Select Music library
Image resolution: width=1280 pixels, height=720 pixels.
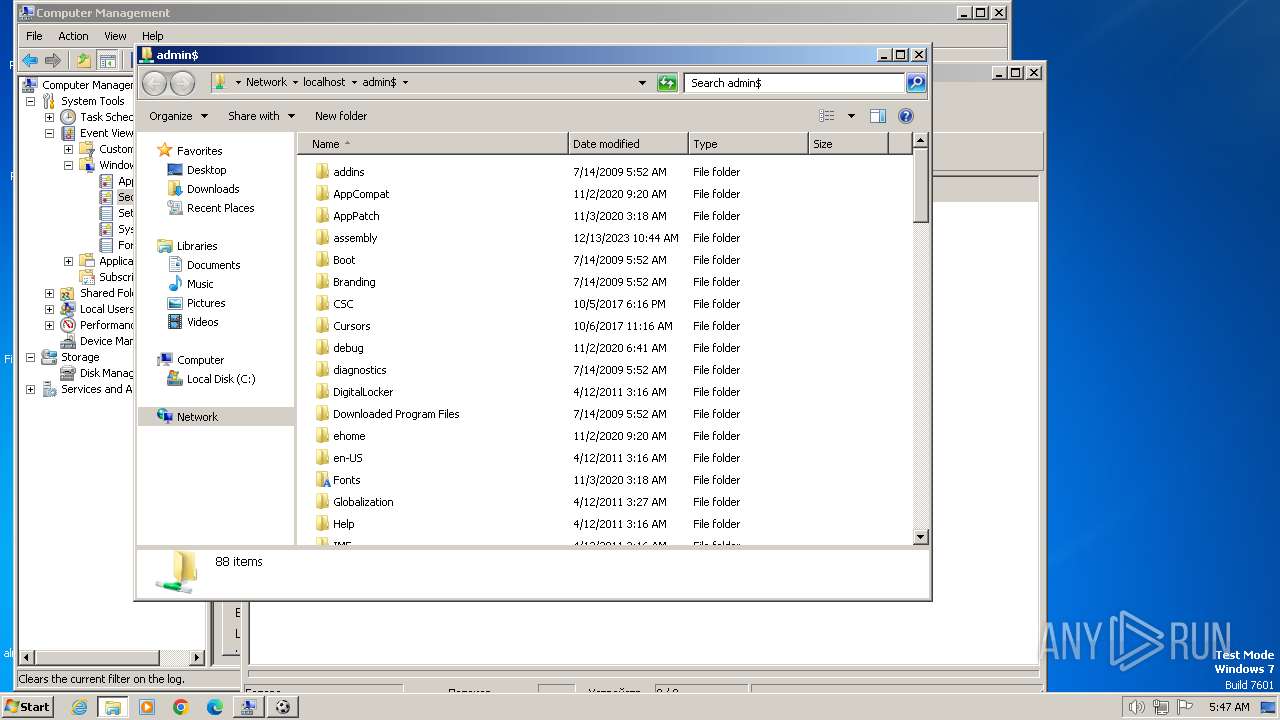point(200,284)
